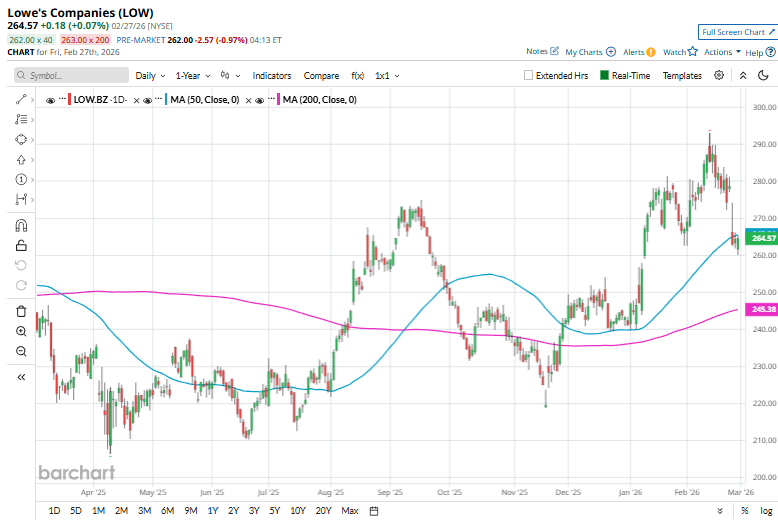Enable the Extended Hrs checkbox

[x=529, y=75]
